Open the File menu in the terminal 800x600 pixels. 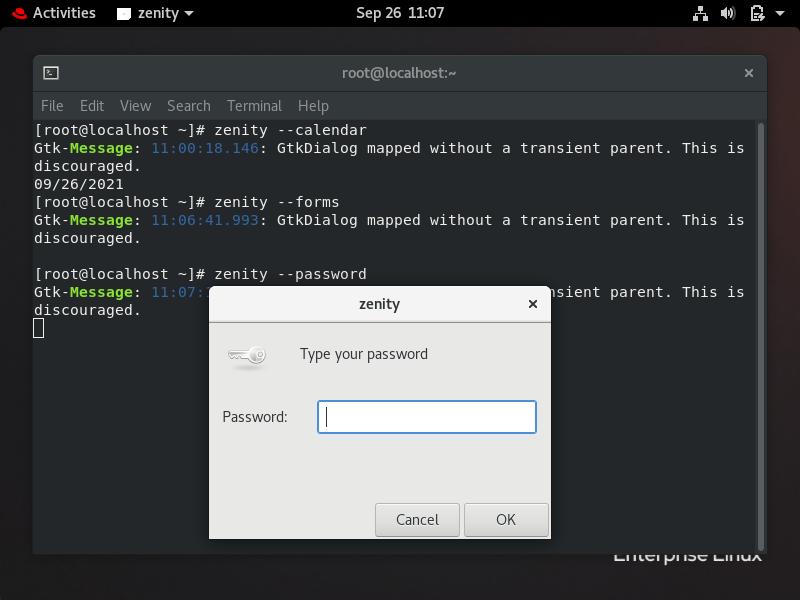pyautogui.click(x=52, y=105)
